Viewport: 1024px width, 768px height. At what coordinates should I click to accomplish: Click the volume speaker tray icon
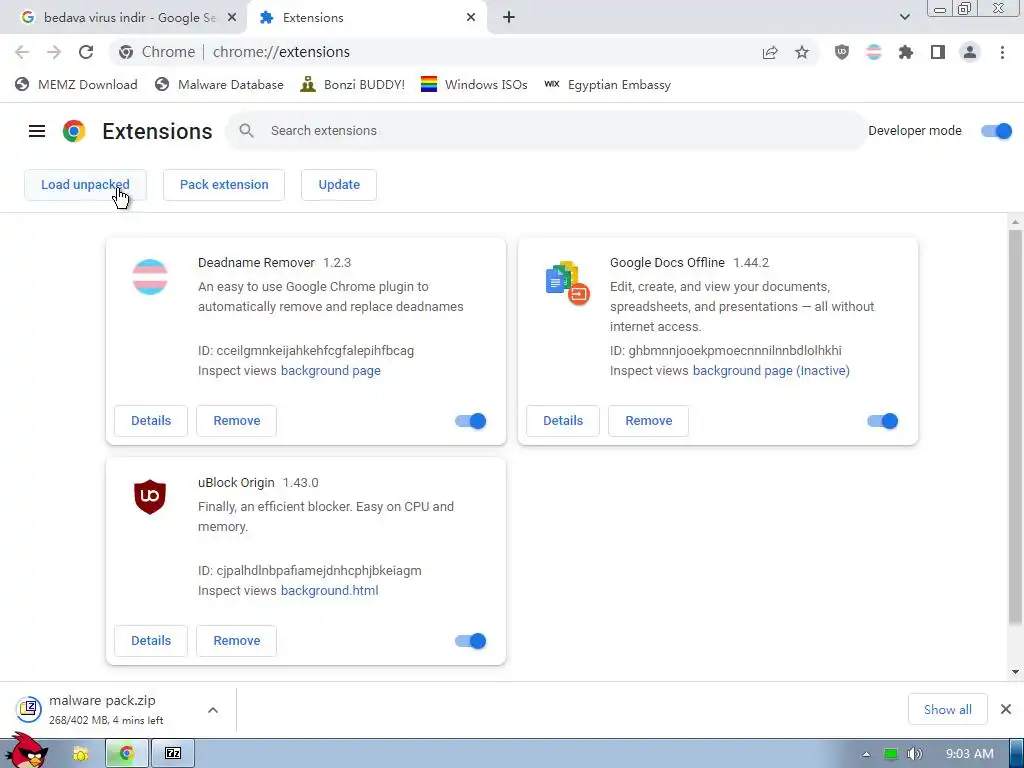coord(914,754)
